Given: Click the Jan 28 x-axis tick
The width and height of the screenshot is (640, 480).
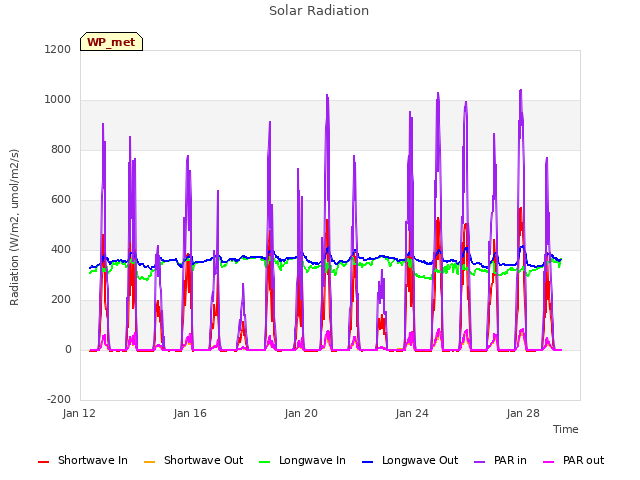Looking at the screenshot, I should click(x=523, y=413).
